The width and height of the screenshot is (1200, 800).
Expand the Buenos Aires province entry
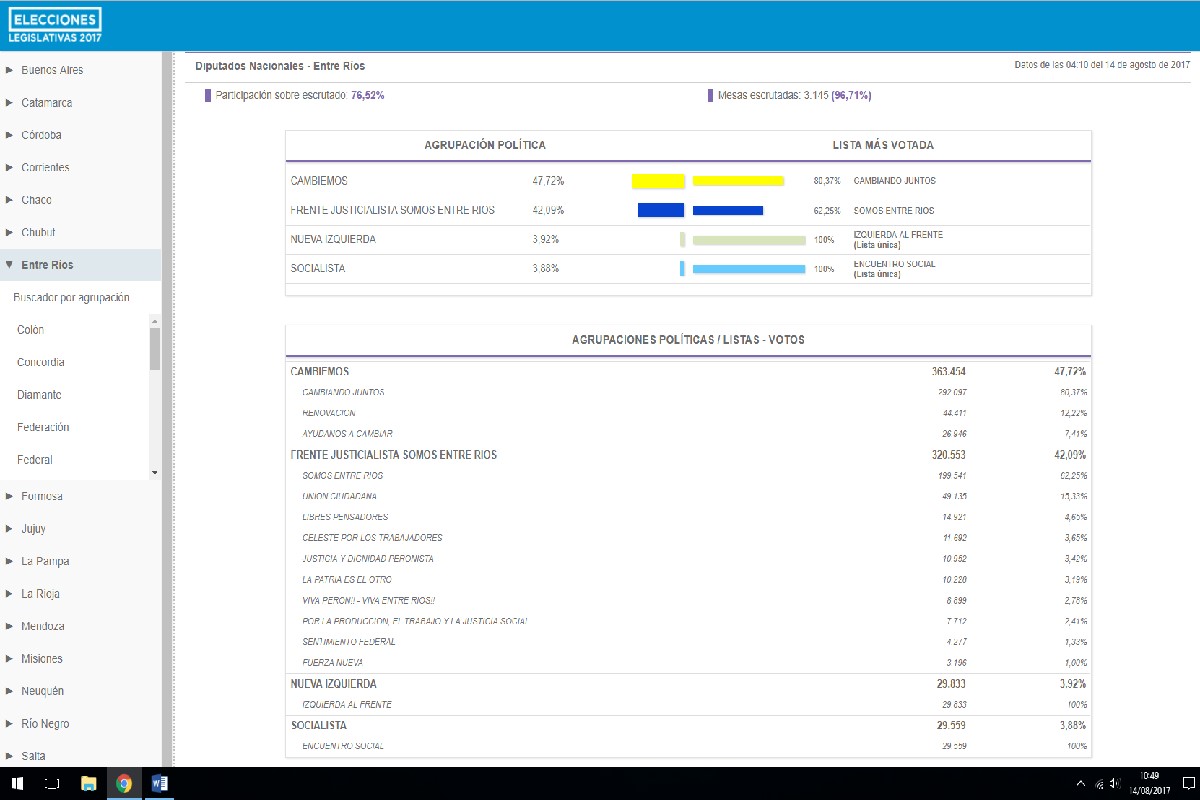coord(51,70)
